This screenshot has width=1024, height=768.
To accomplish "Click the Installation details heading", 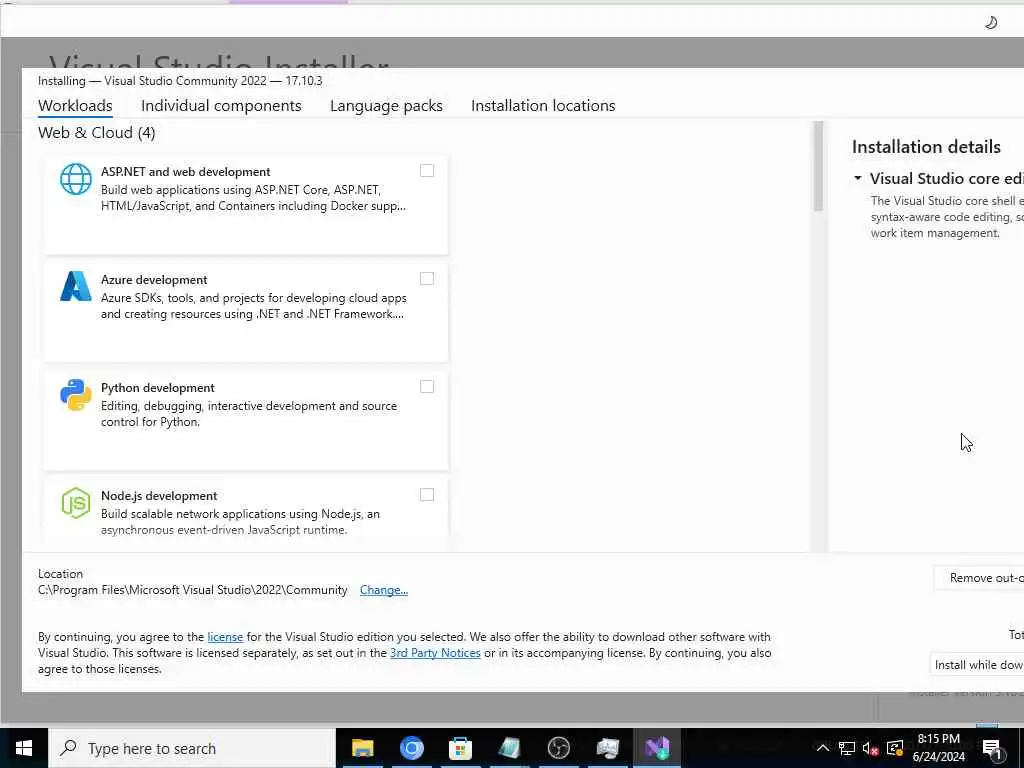I will pos(926,147).
